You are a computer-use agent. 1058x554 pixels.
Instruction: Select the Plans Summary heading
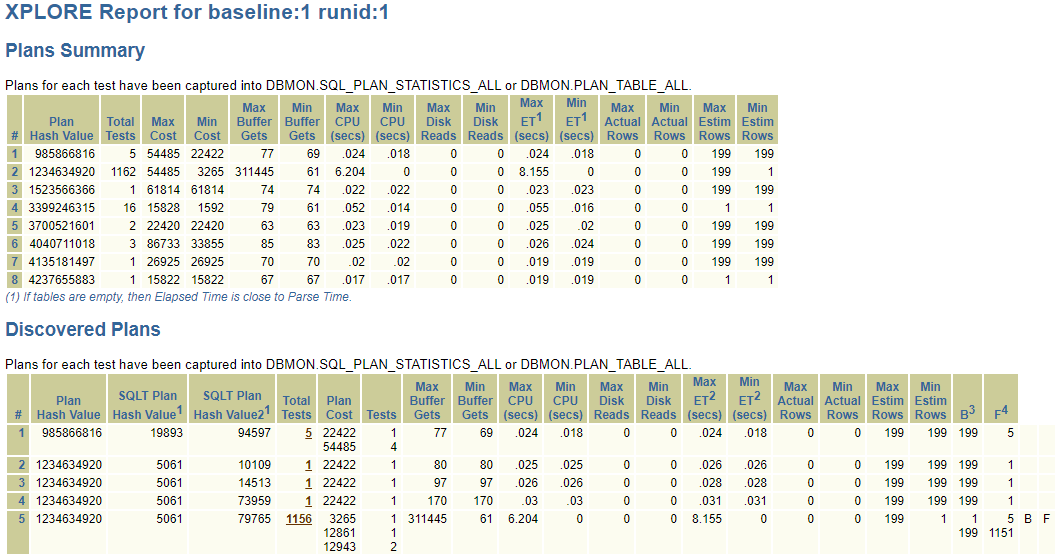point(75,51)
